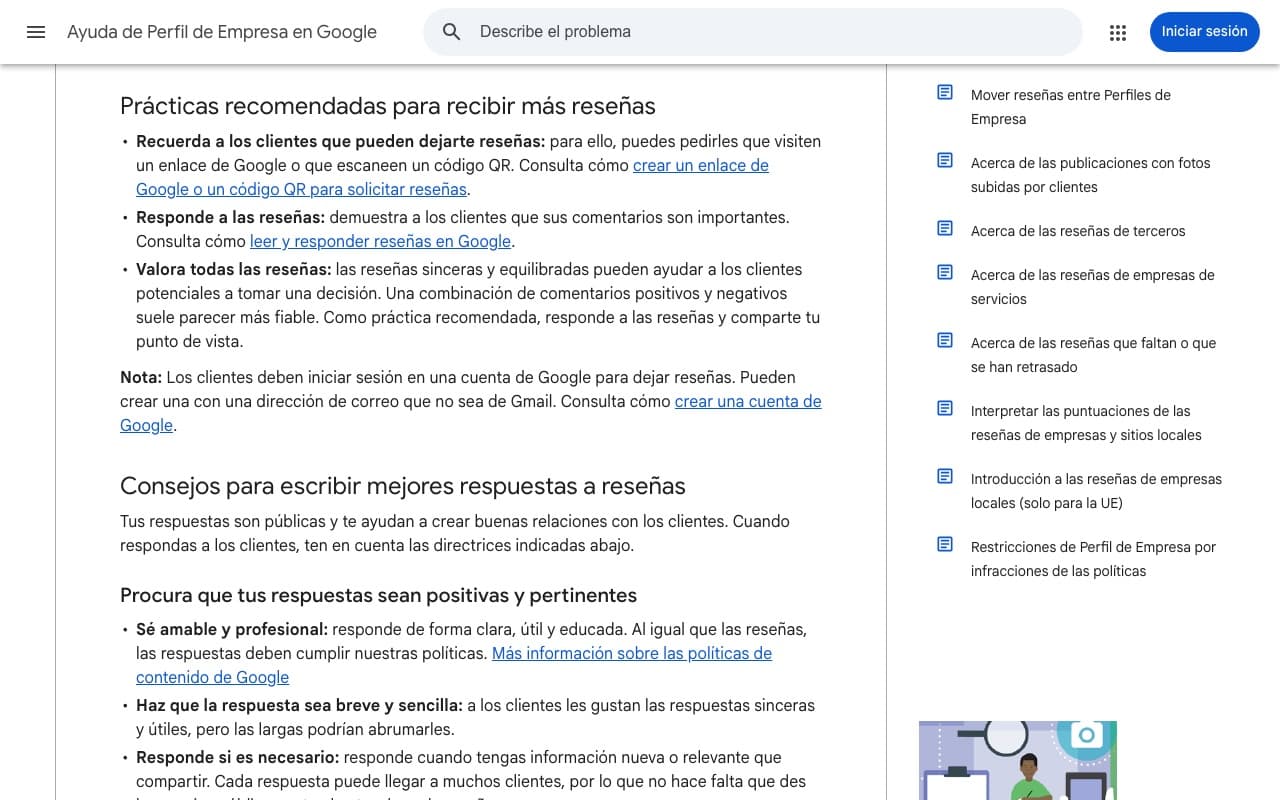This screenshot has width=1280, height=800.
Task: Open crear un enlace de Google o código QR link
Action: click(452, 177)
